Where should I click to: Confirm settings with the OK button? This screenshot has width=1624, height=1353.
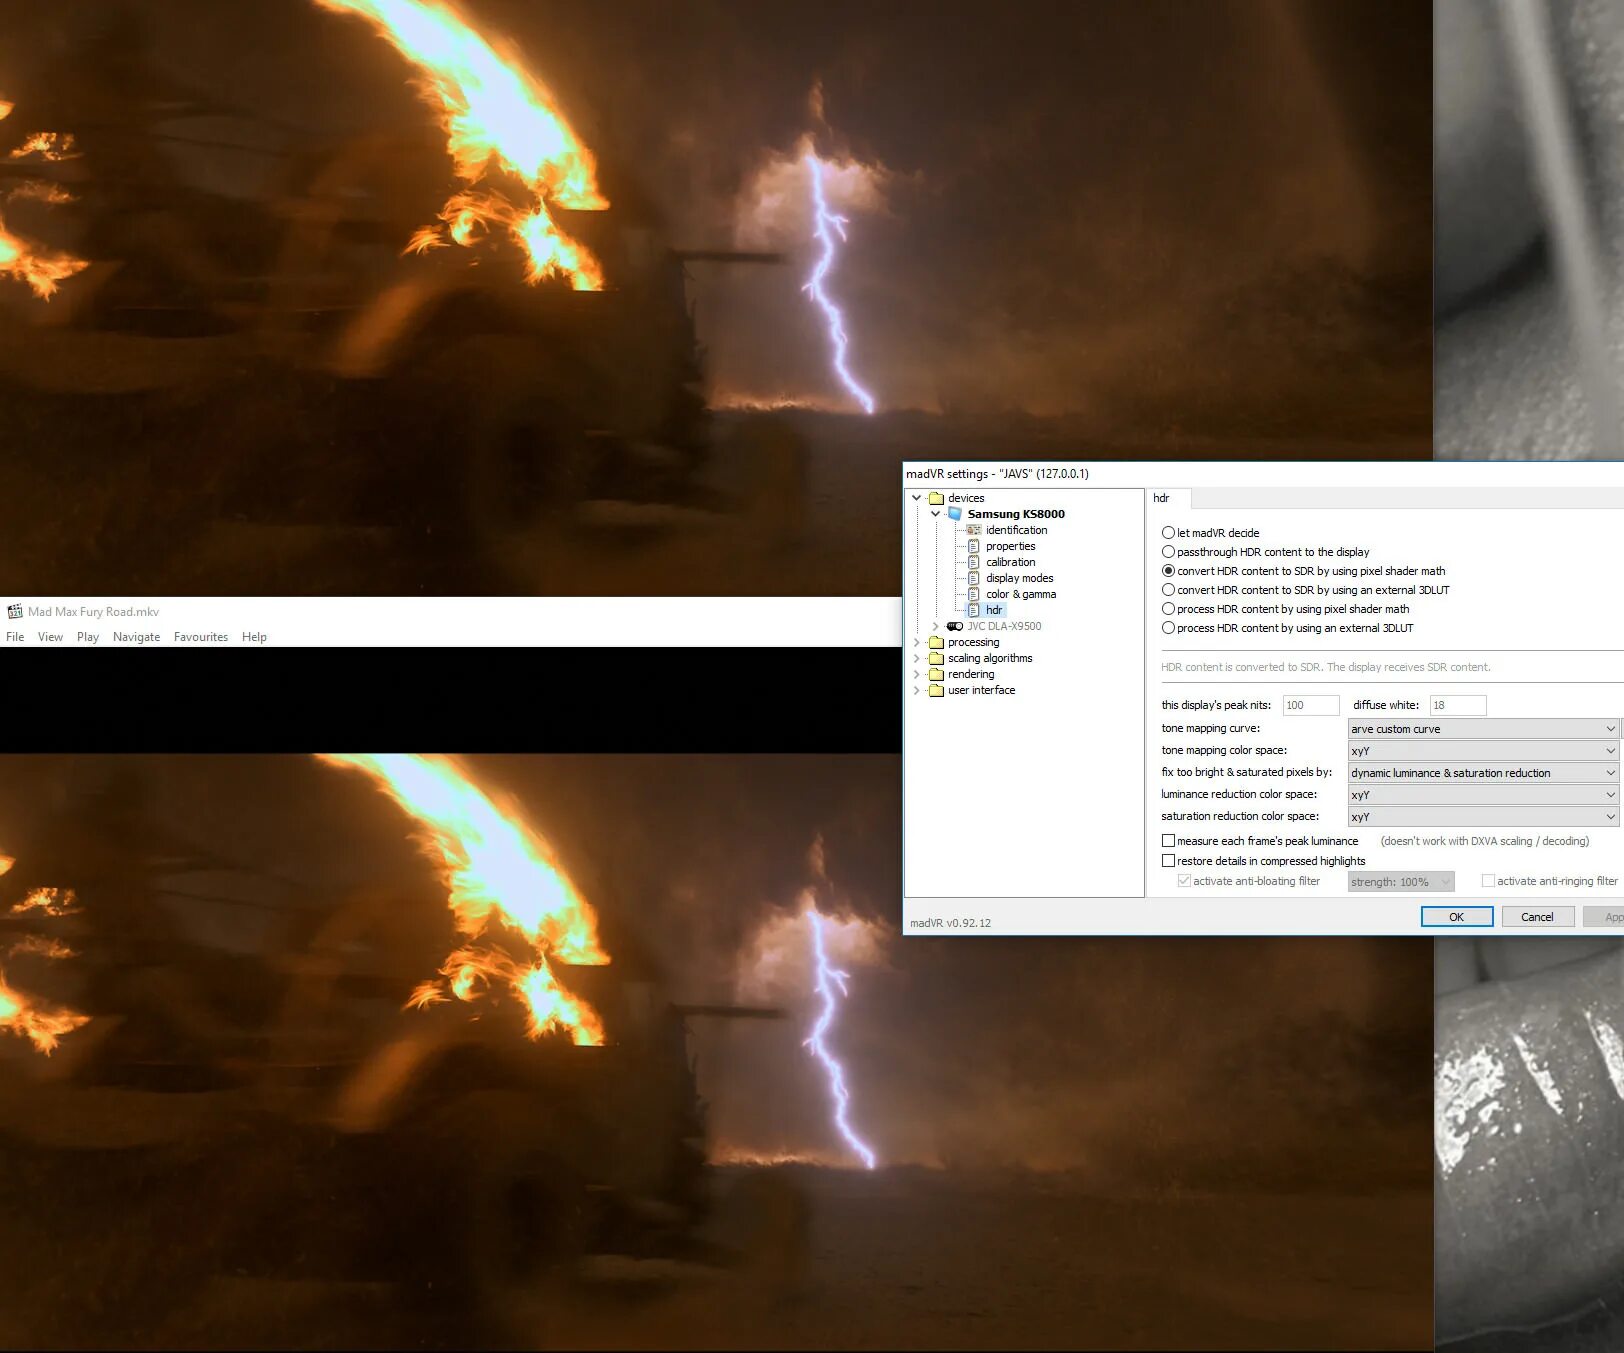(1457, 917)
